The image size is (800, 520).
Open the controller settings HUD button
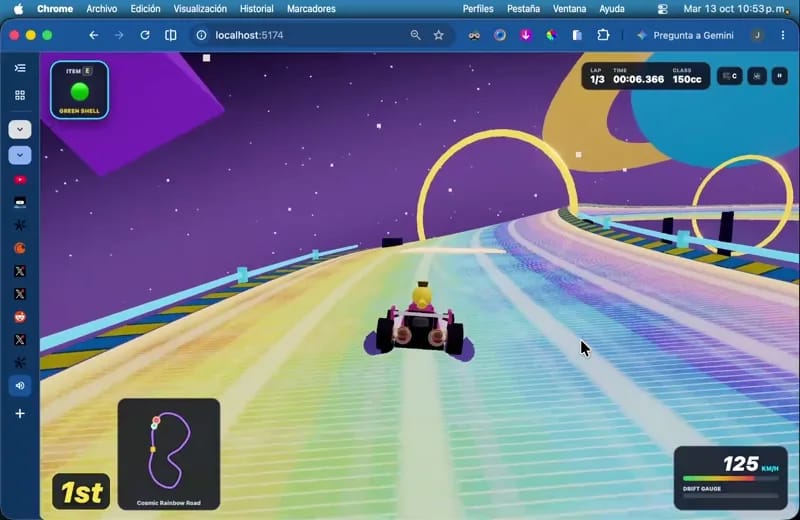click(757, 76)
